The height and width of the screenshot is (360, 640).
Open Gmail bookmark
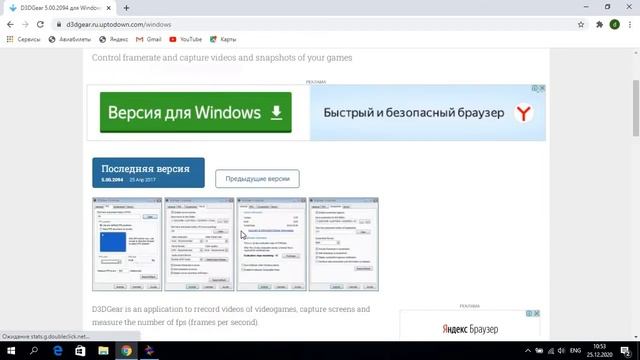[x=149, y=39]
